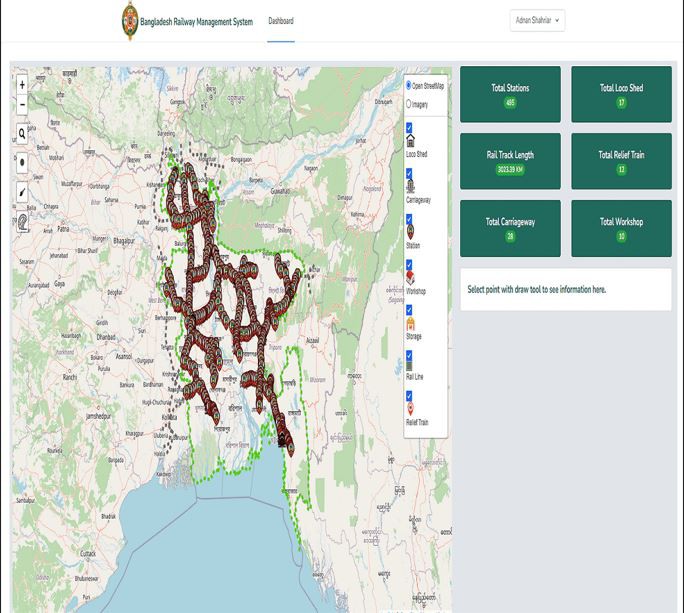Uncheck the Rail Line layer checkbox

pos(409,355)
